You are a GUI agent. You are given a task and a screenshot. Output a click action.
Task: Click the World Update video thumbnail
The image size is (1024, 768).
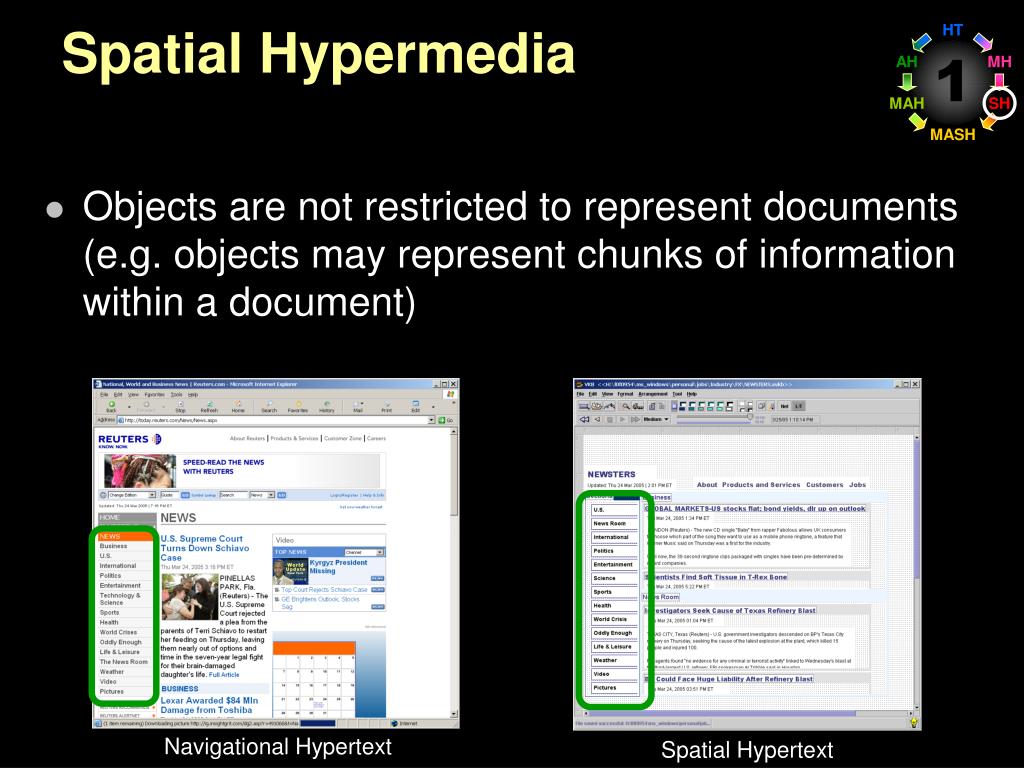[291, 571]
